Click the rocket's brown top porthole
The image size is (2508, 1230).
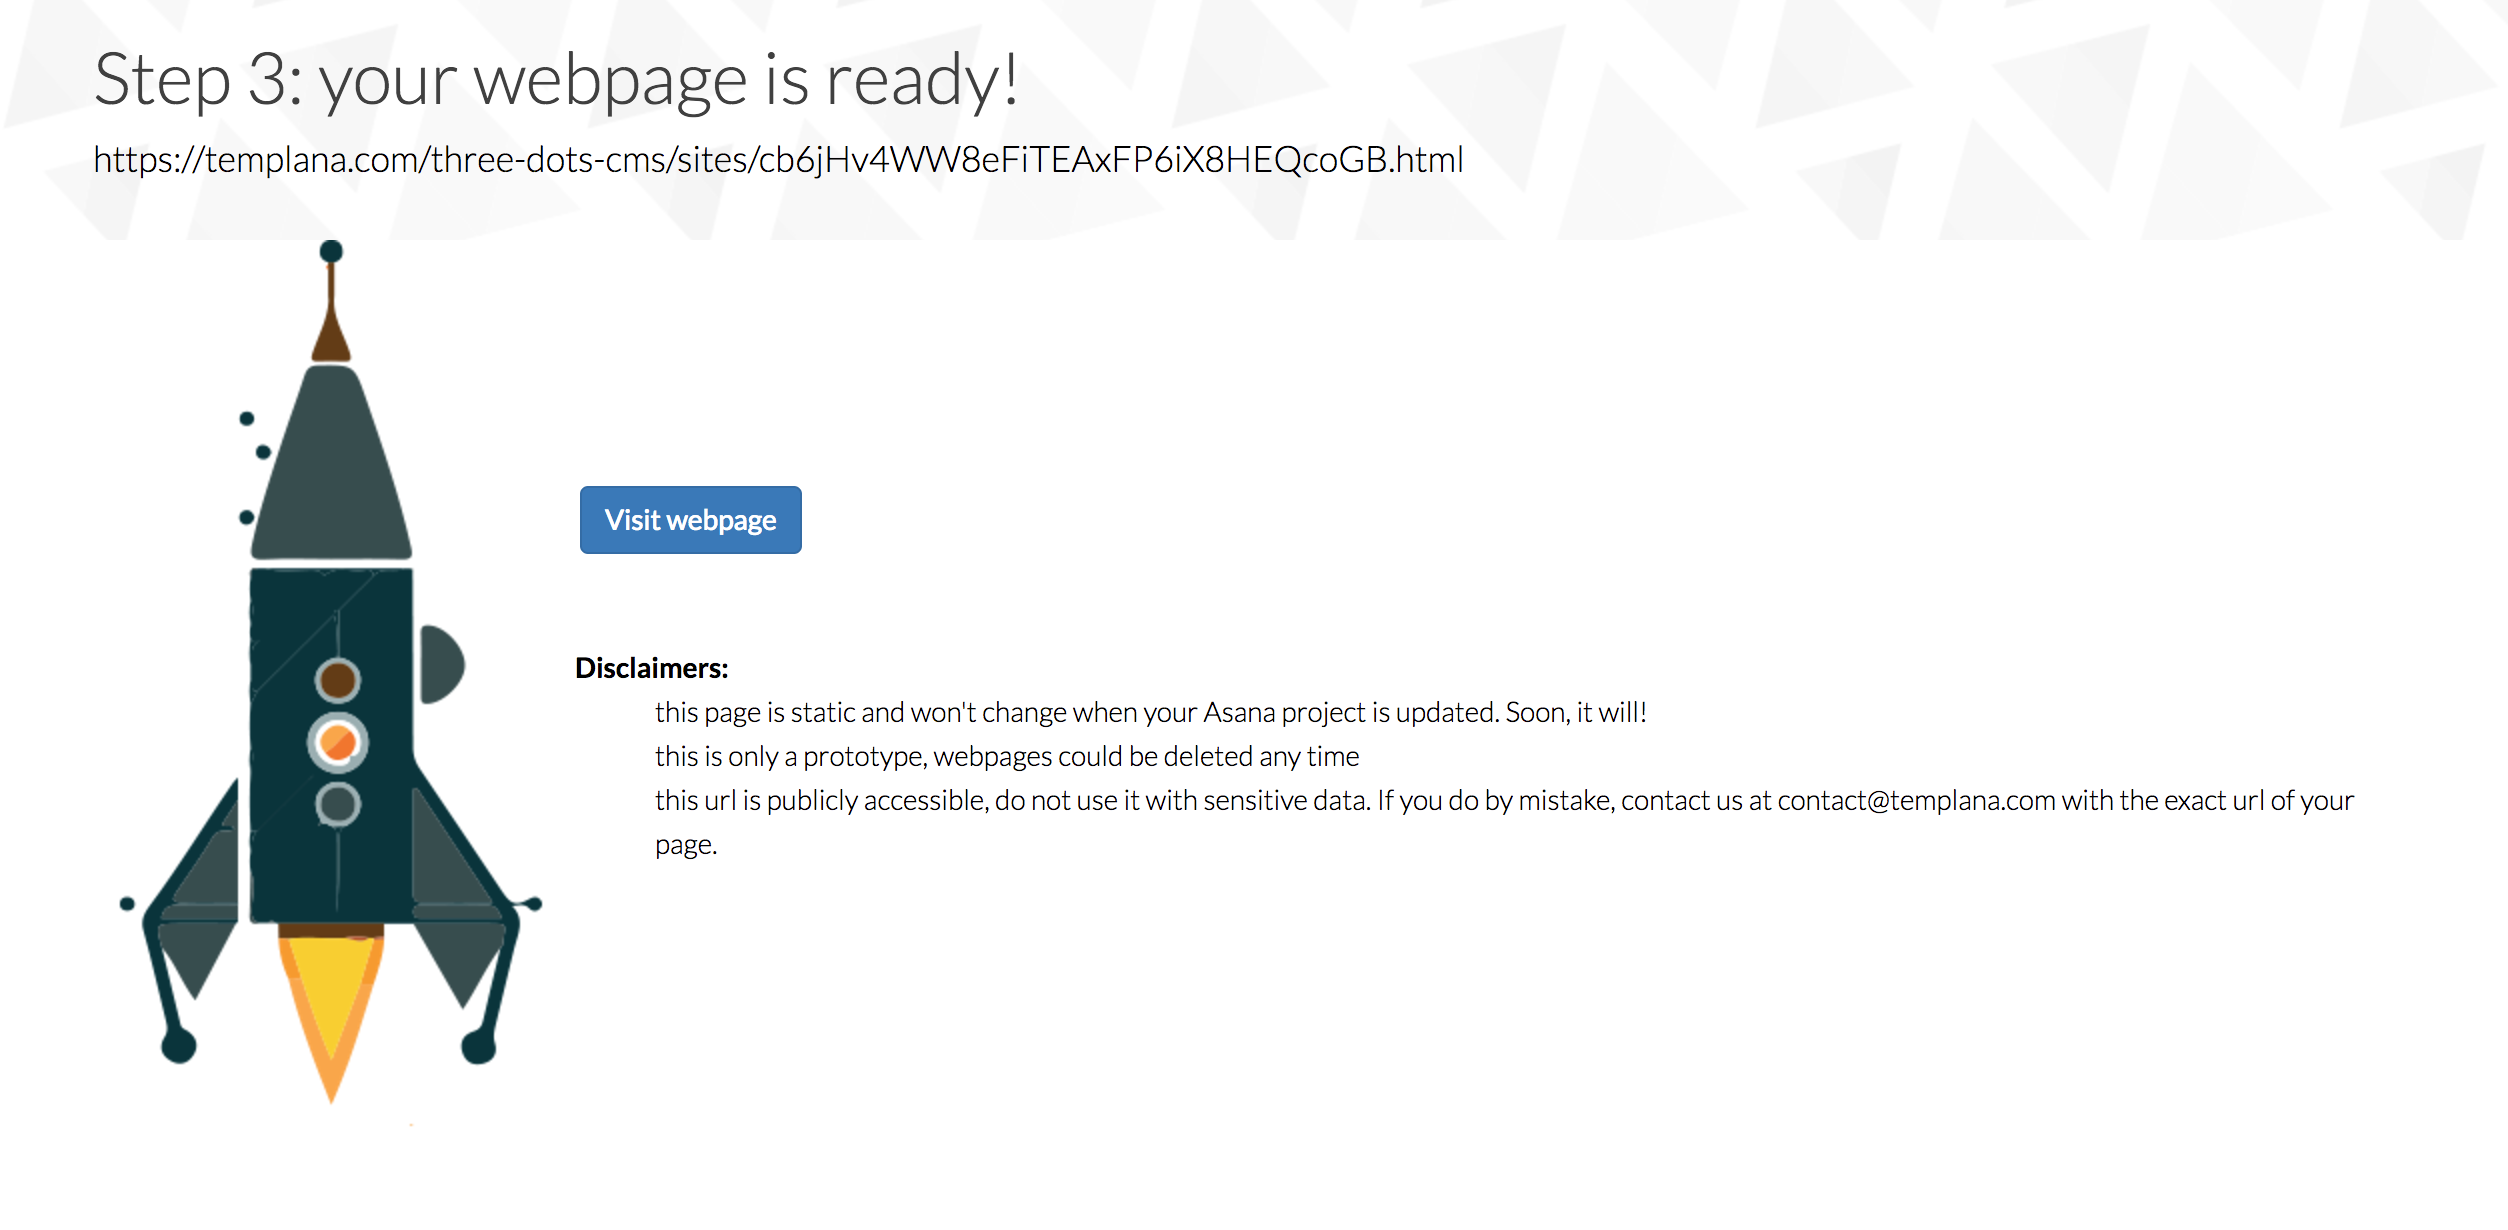338,681
